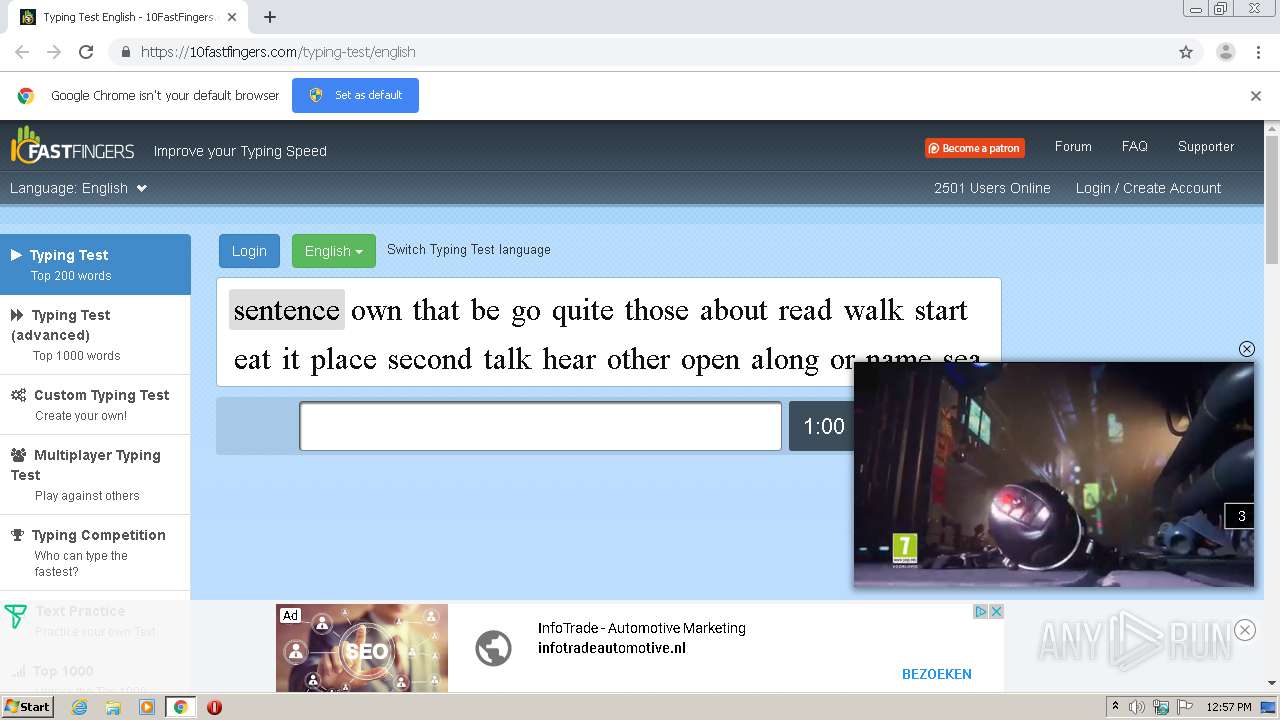Viewport: 1280px width, 720px height.
Task: Click the 10FastFingers logo
Action: 72,147
